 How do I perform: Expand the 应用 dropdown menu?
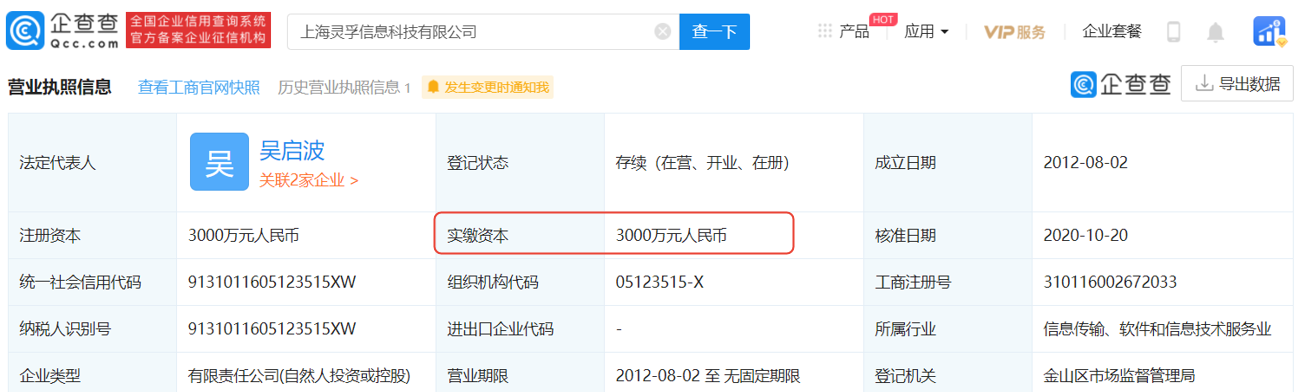point(926,32)
